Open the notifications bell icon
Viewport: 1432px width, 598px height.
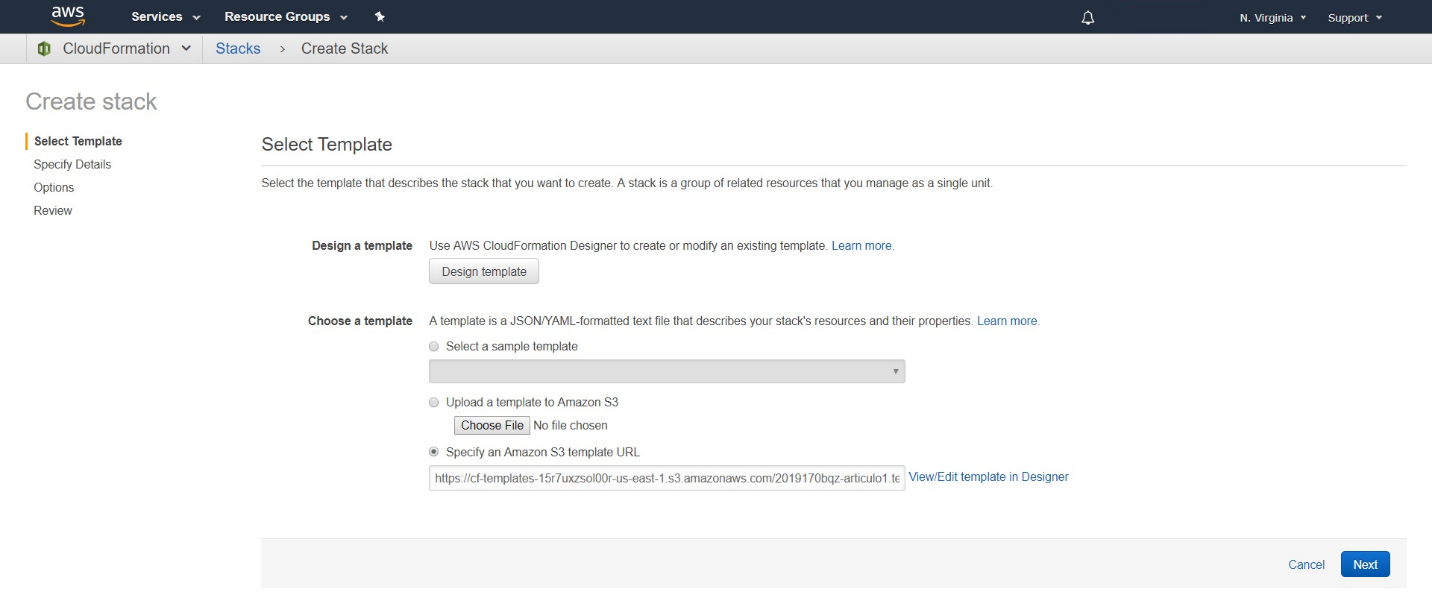click(1088, 18)
